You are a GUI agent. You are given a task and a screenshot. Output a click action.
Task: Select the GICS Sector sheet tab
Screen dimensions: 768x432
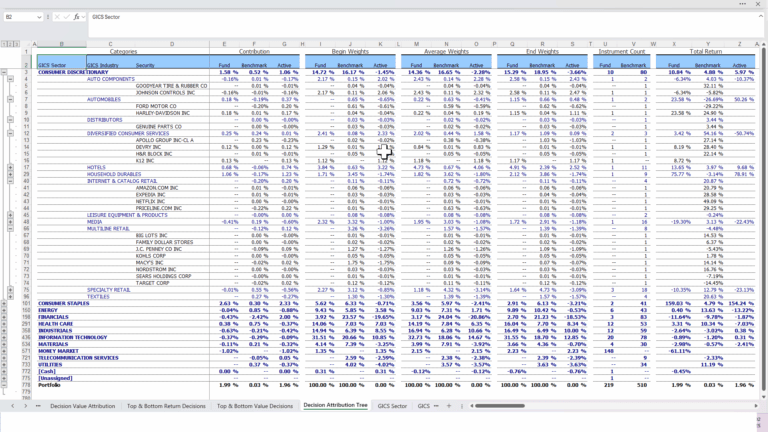pos(392,406)
